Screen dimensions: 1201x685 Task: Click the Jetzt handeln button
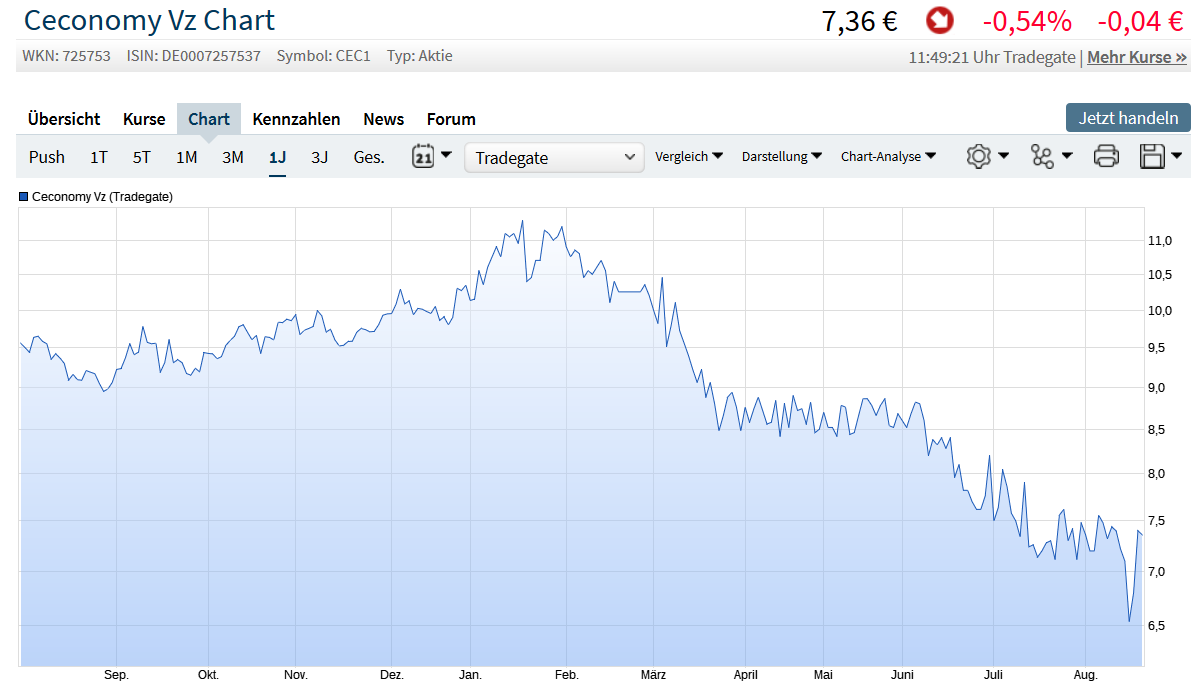[1128, 117]
